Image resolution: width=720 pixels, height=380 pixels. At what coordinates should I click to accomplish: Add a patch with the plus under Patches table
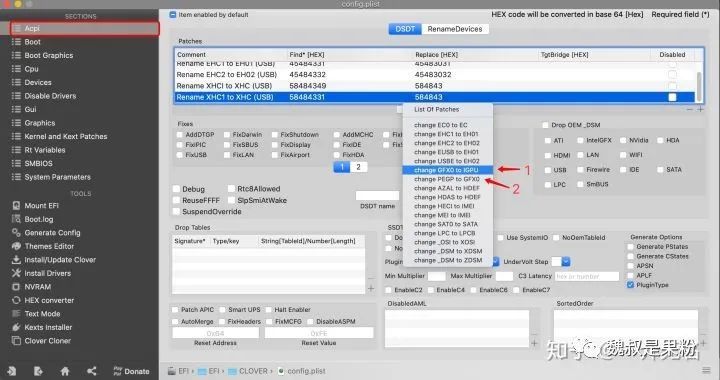point(700,109)
